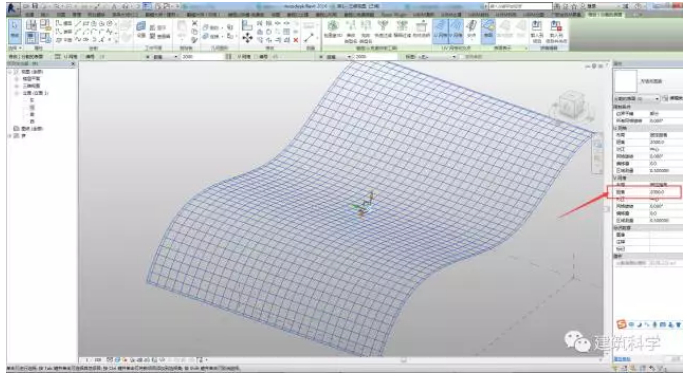This screenshot has width=690, height=379.
Task: Click the Edit Type button in Properties
Action: click(673, 99)
